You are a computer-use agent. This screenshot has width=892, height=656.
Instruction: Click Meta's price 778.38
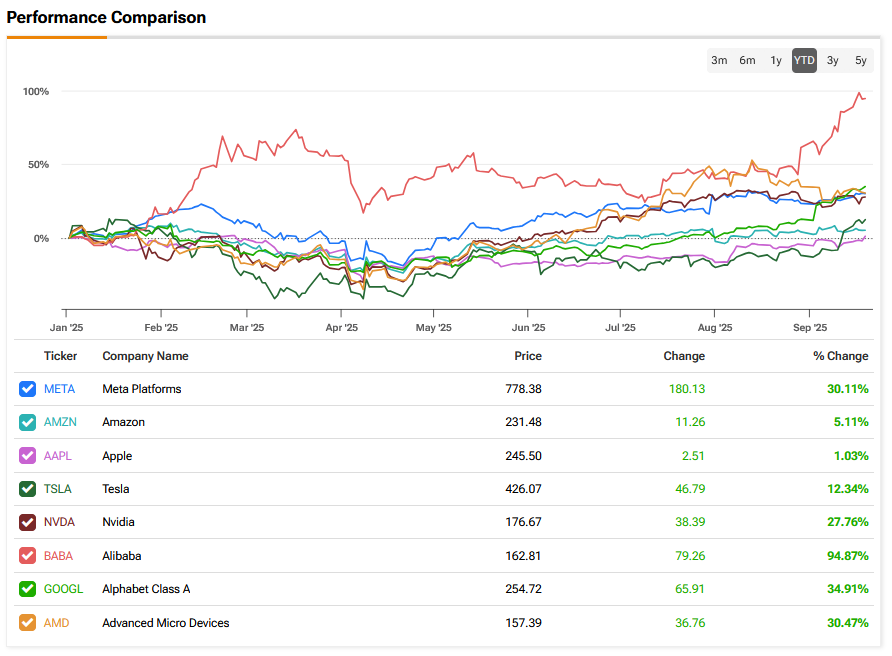click(x=523, y=389)
